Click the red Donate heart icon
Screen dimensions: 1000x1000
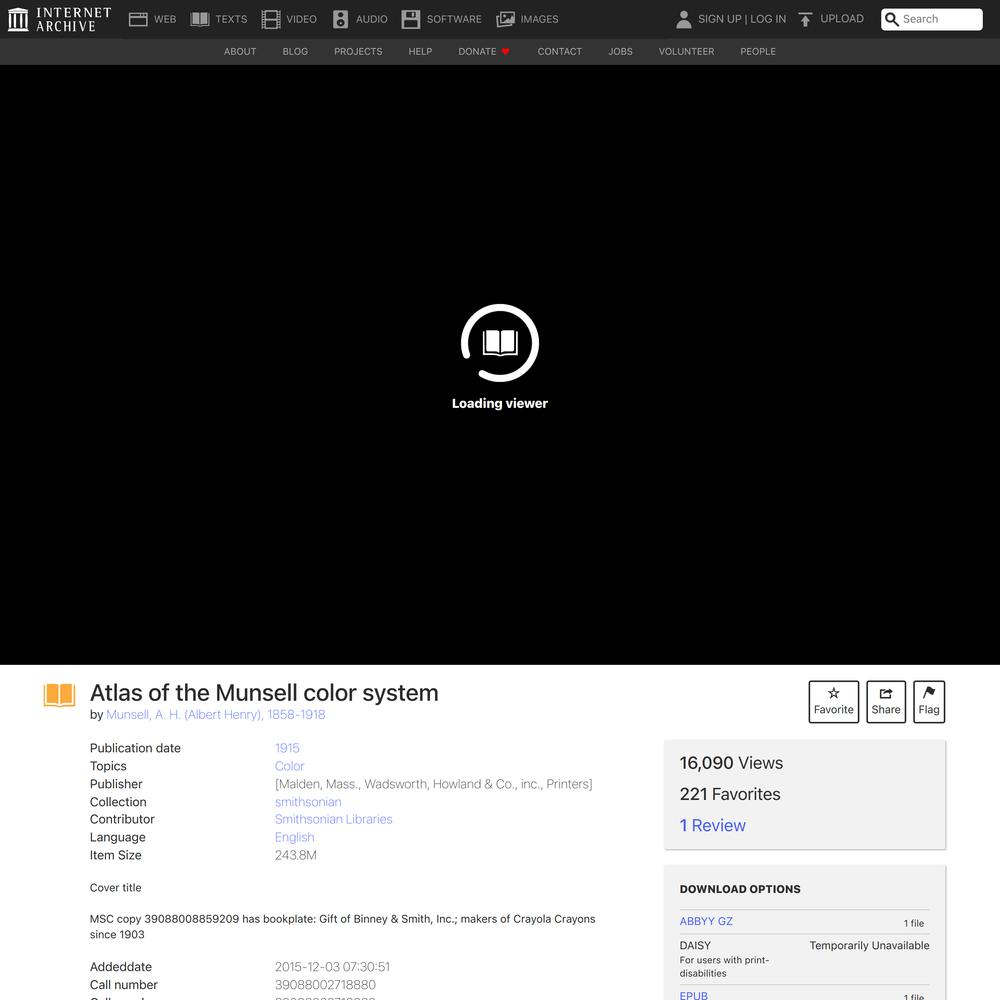click(506, 52)
